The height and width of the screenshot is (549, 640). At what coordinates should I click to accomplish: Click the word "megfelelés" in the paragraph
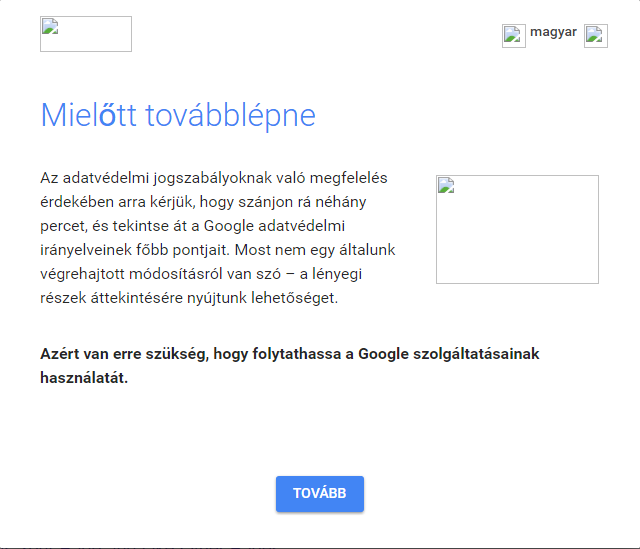click(x=351, y=178)
